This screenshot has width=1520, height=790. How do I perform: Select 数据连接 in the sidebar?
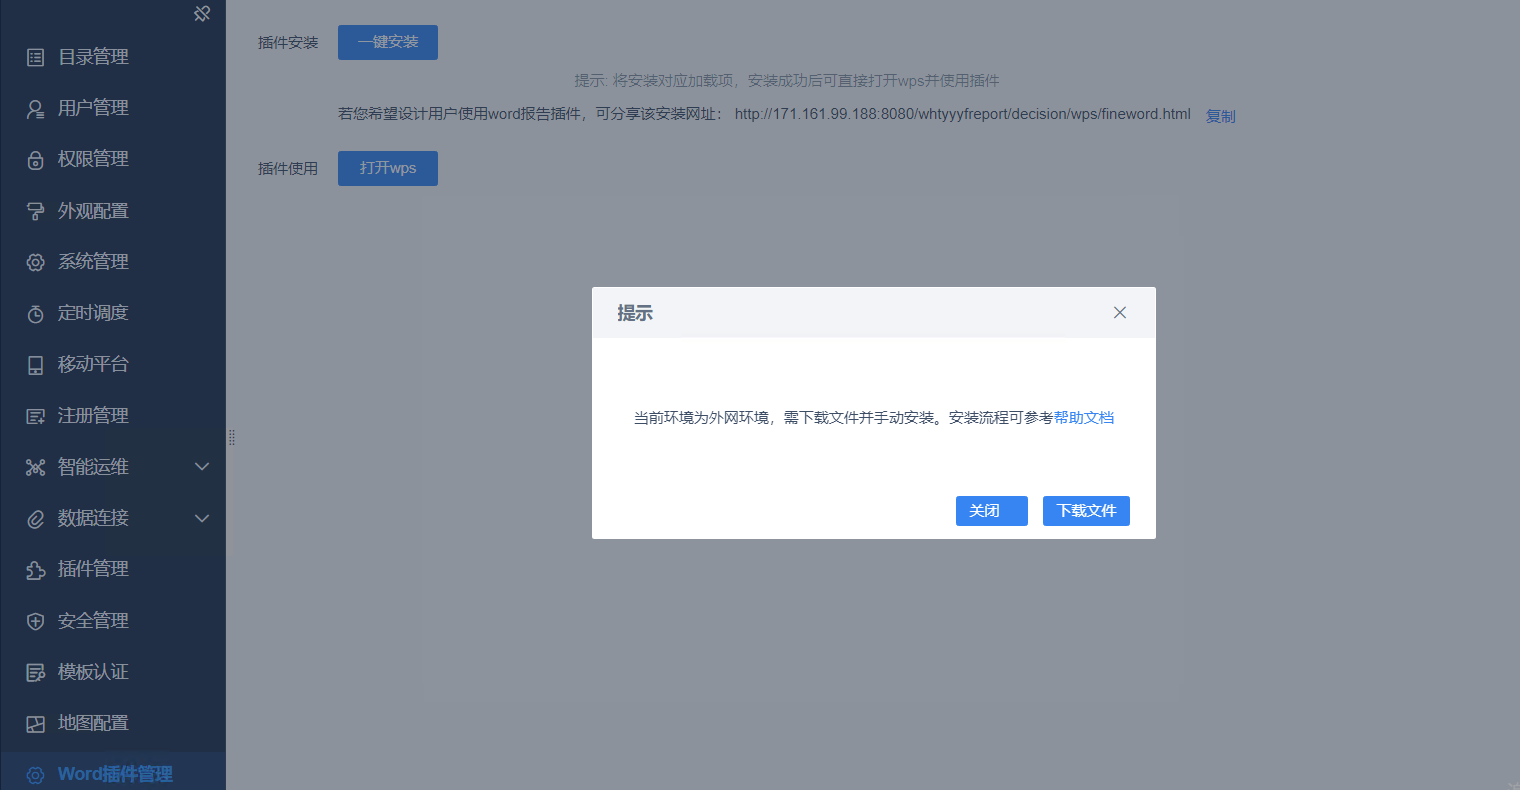(113, 518)
